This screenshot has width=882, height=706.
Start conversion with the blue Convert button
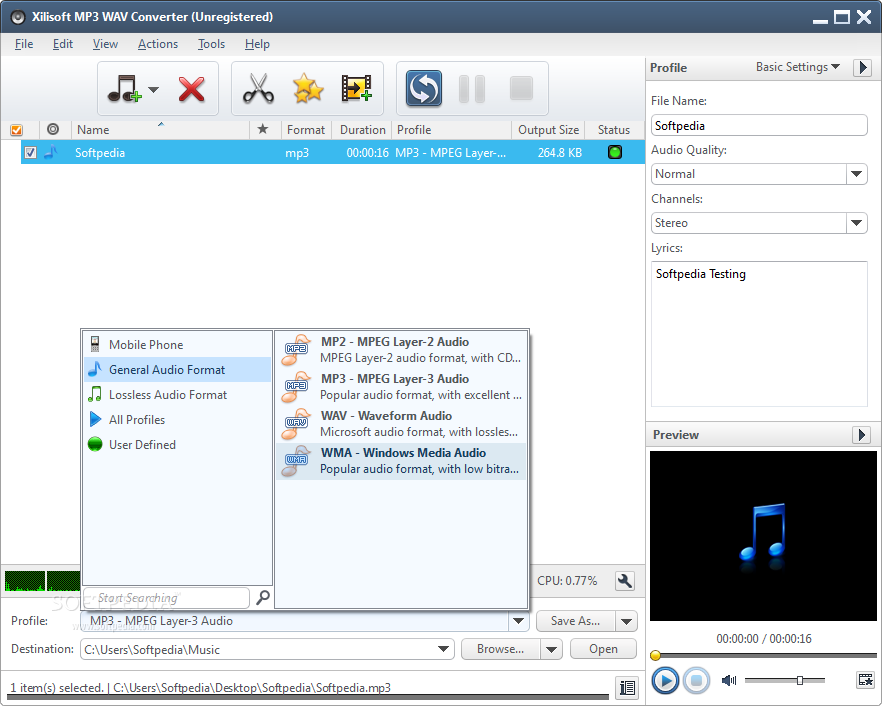click(x=424, y=89)
